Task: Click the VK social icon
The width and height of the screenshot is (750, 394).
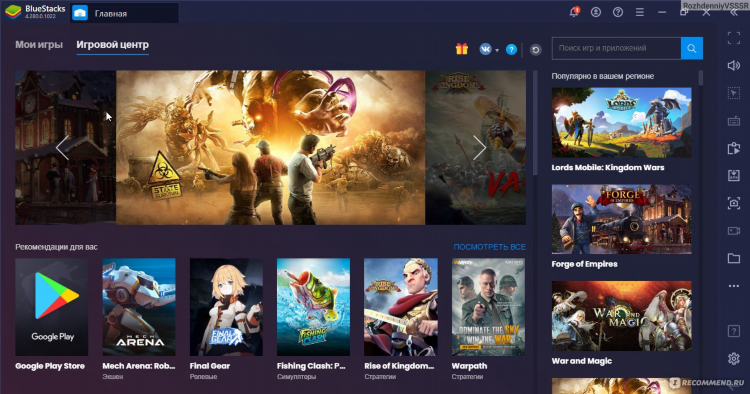Action: tap(485, 49)
